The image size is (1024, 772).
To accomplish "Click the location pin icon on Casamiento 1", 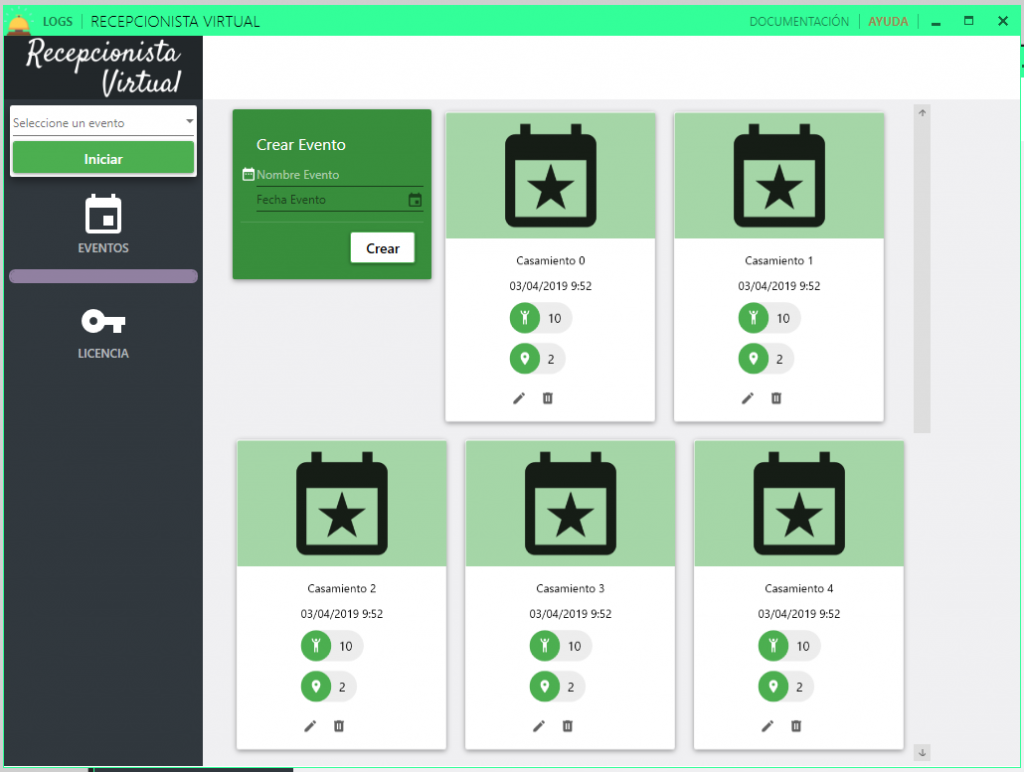I will pos(753,359).
